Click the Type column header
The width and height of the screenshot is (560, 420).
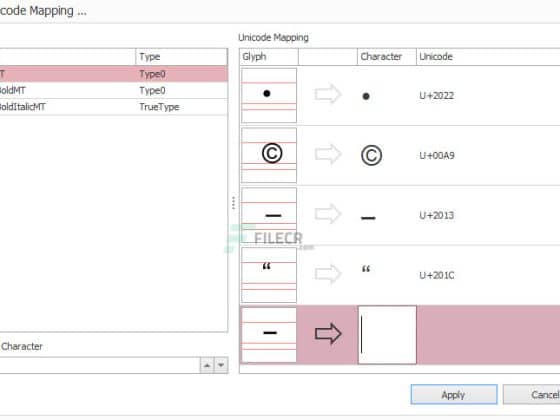click(x=181, y=57)
